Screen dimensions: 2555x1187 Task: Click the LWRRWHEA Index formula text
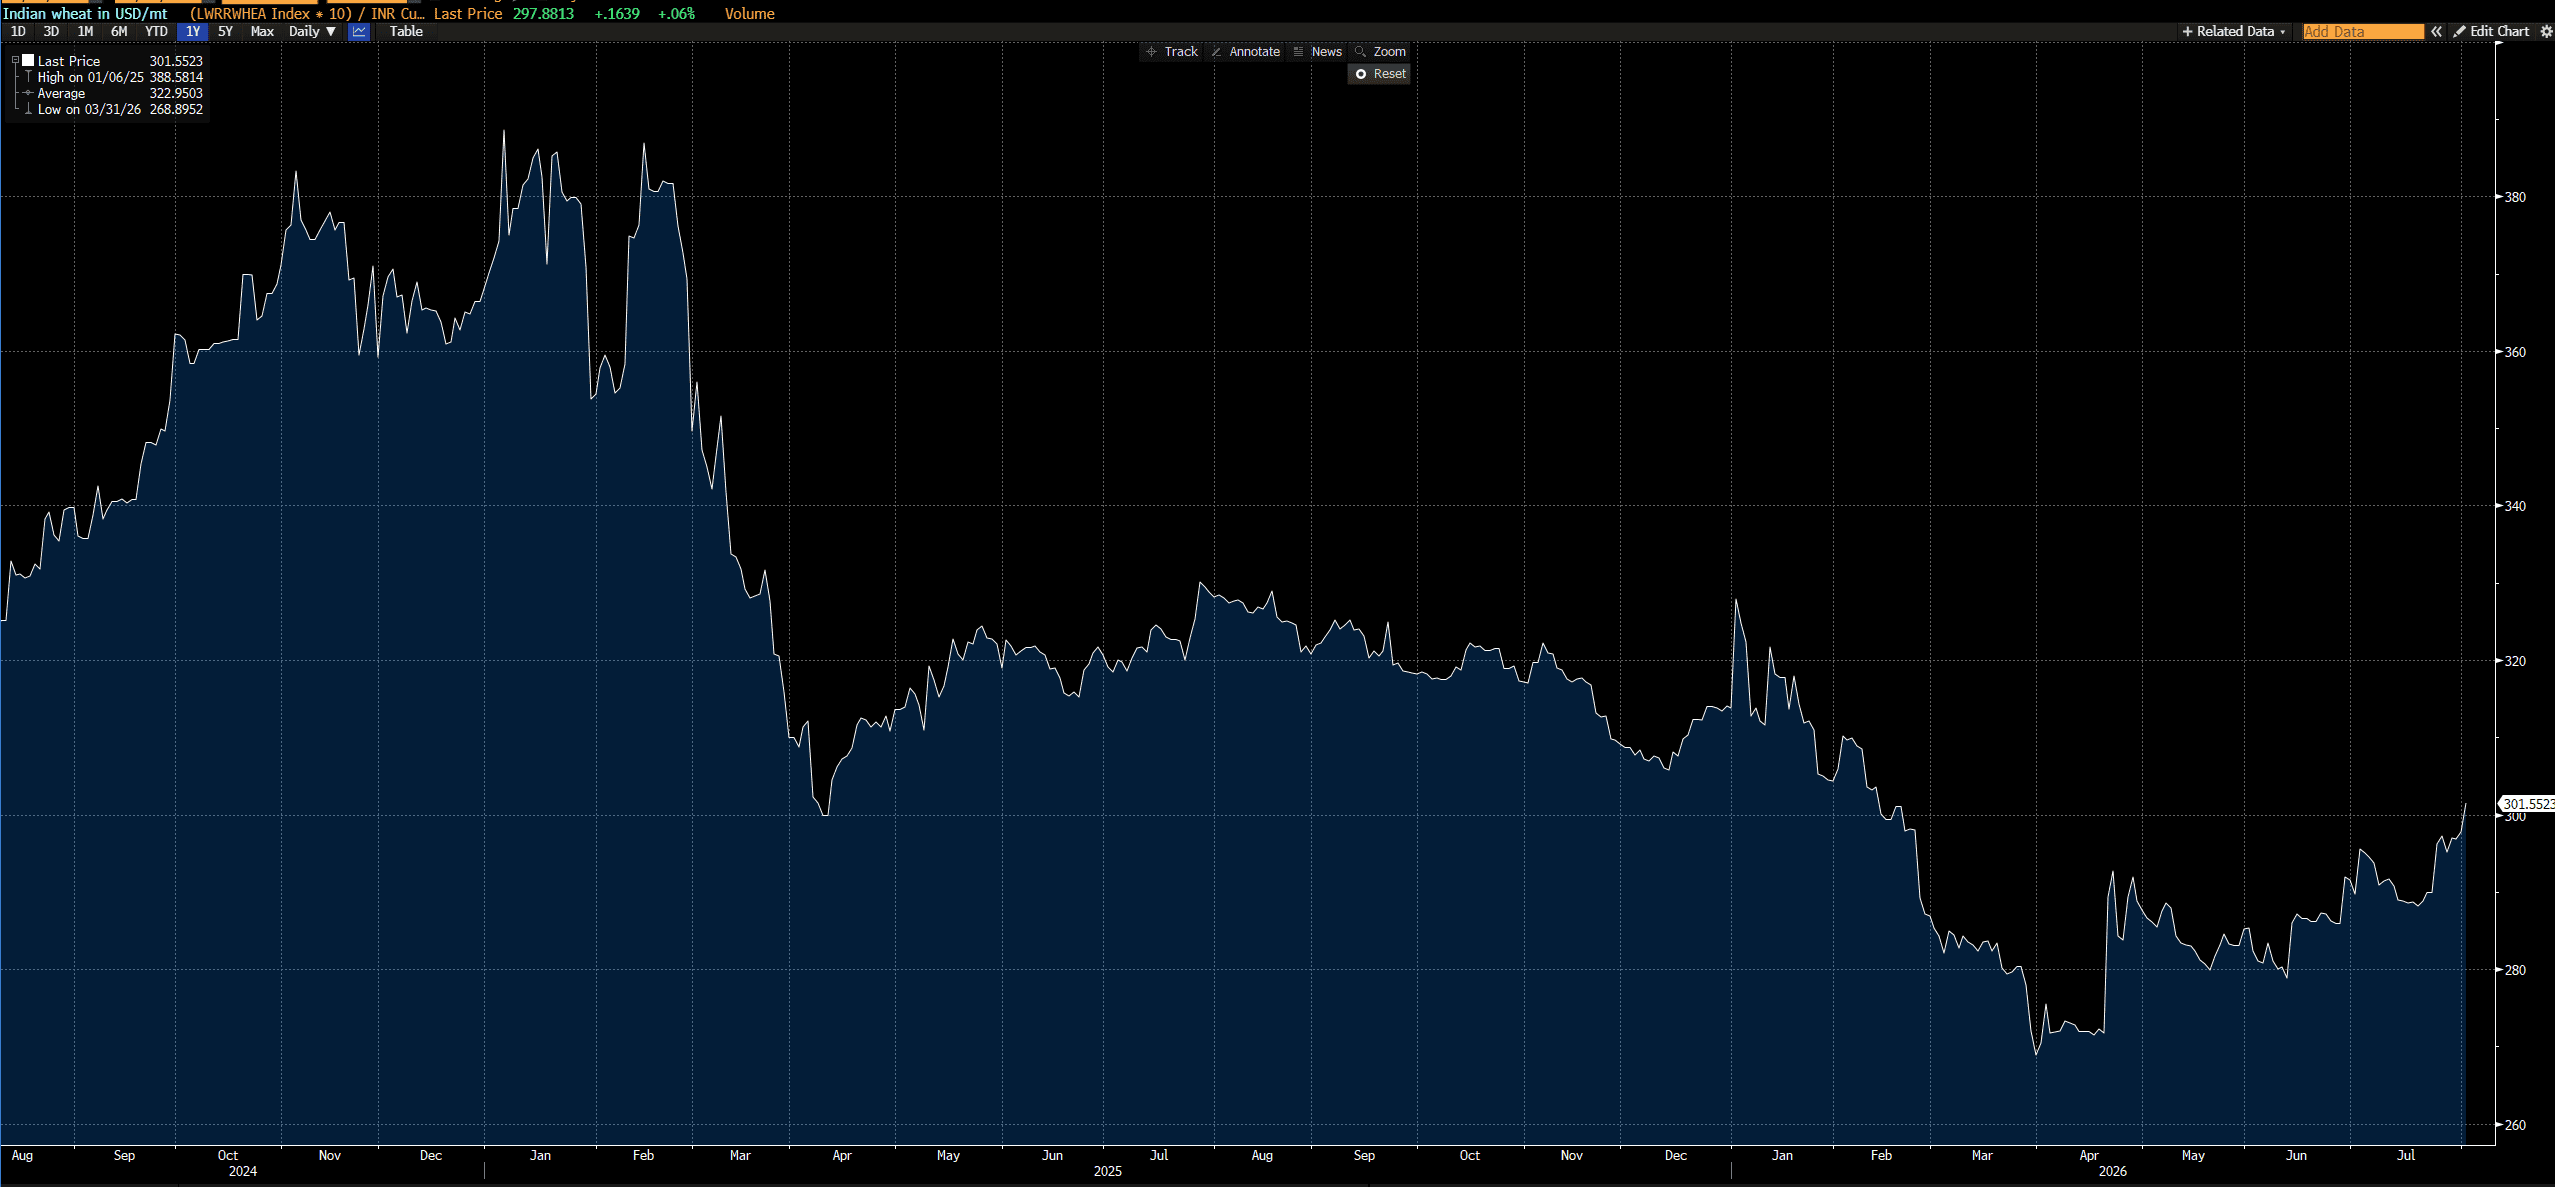308,14
